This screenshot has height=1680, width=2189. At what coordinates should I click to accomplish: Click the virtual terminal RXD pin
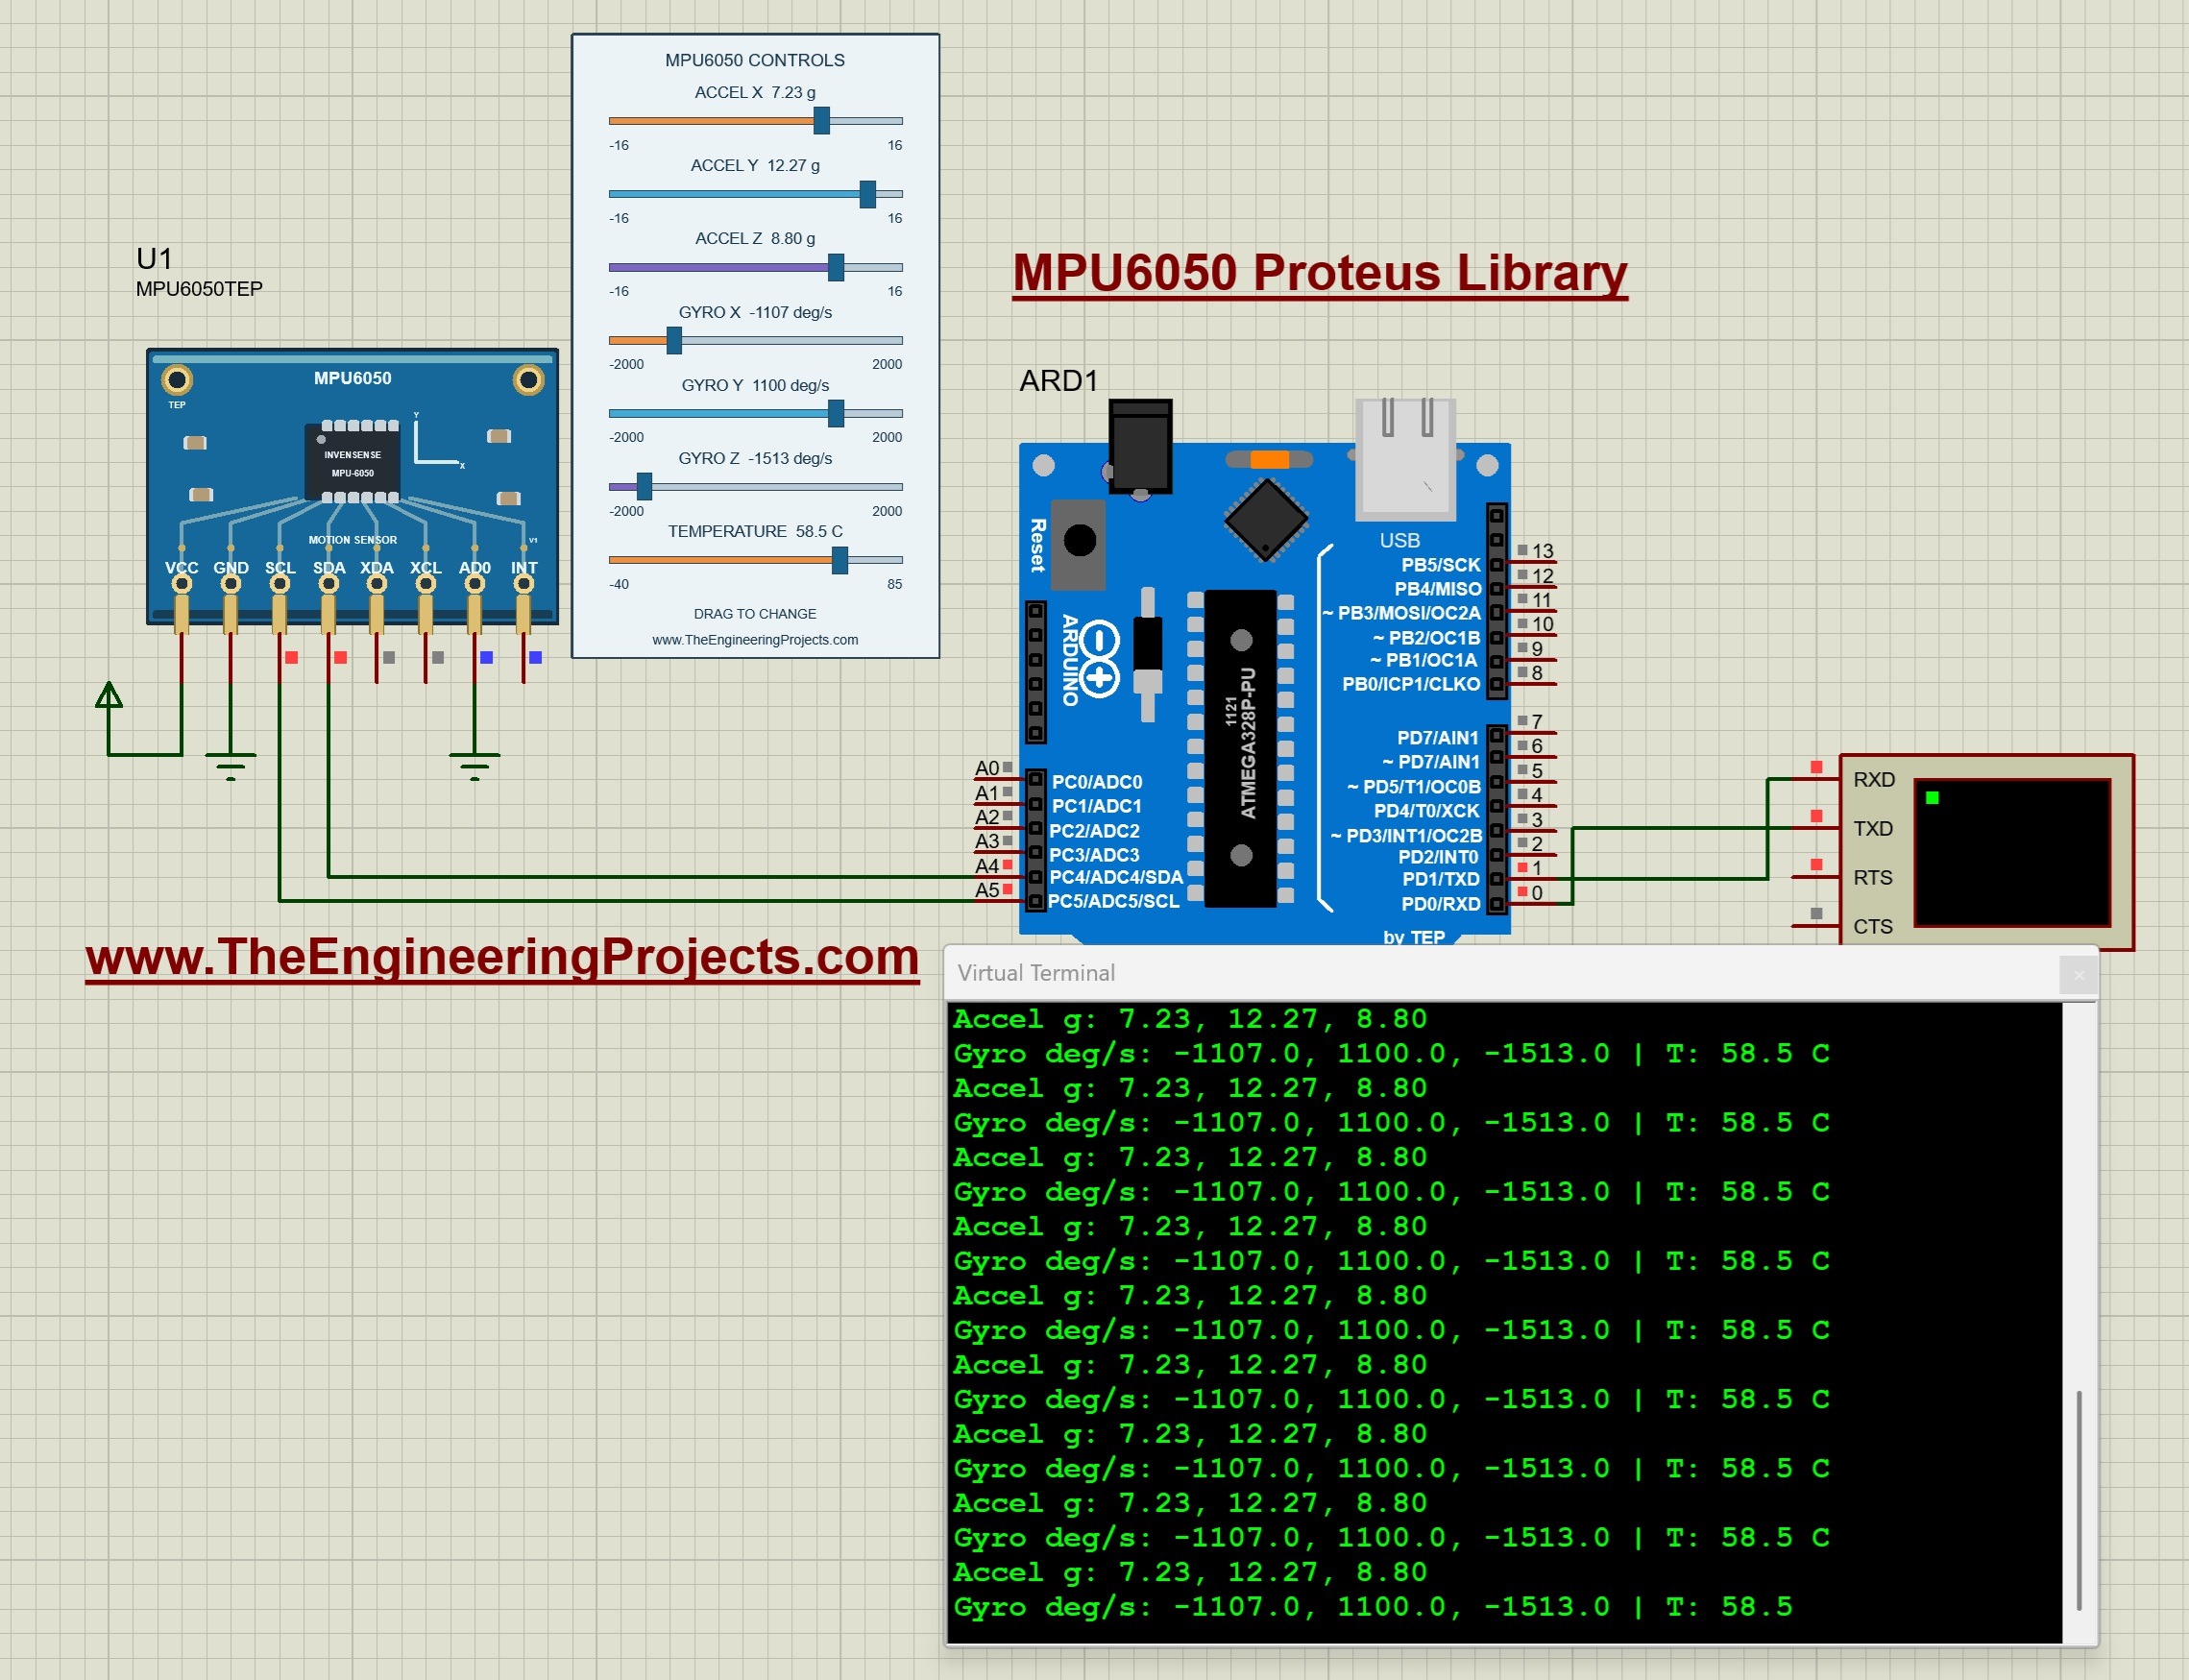1815,778
